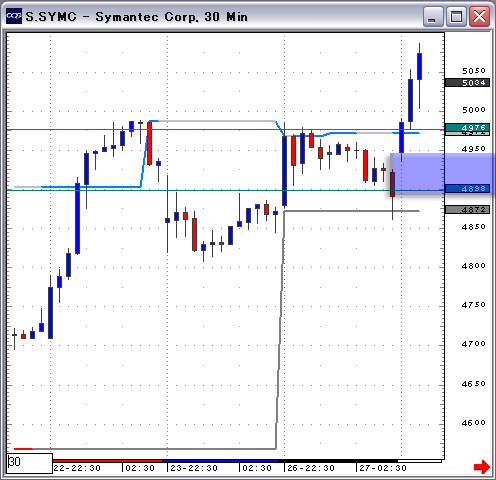
Task: Click the 4750 price scale label
Action: point(474,305)
